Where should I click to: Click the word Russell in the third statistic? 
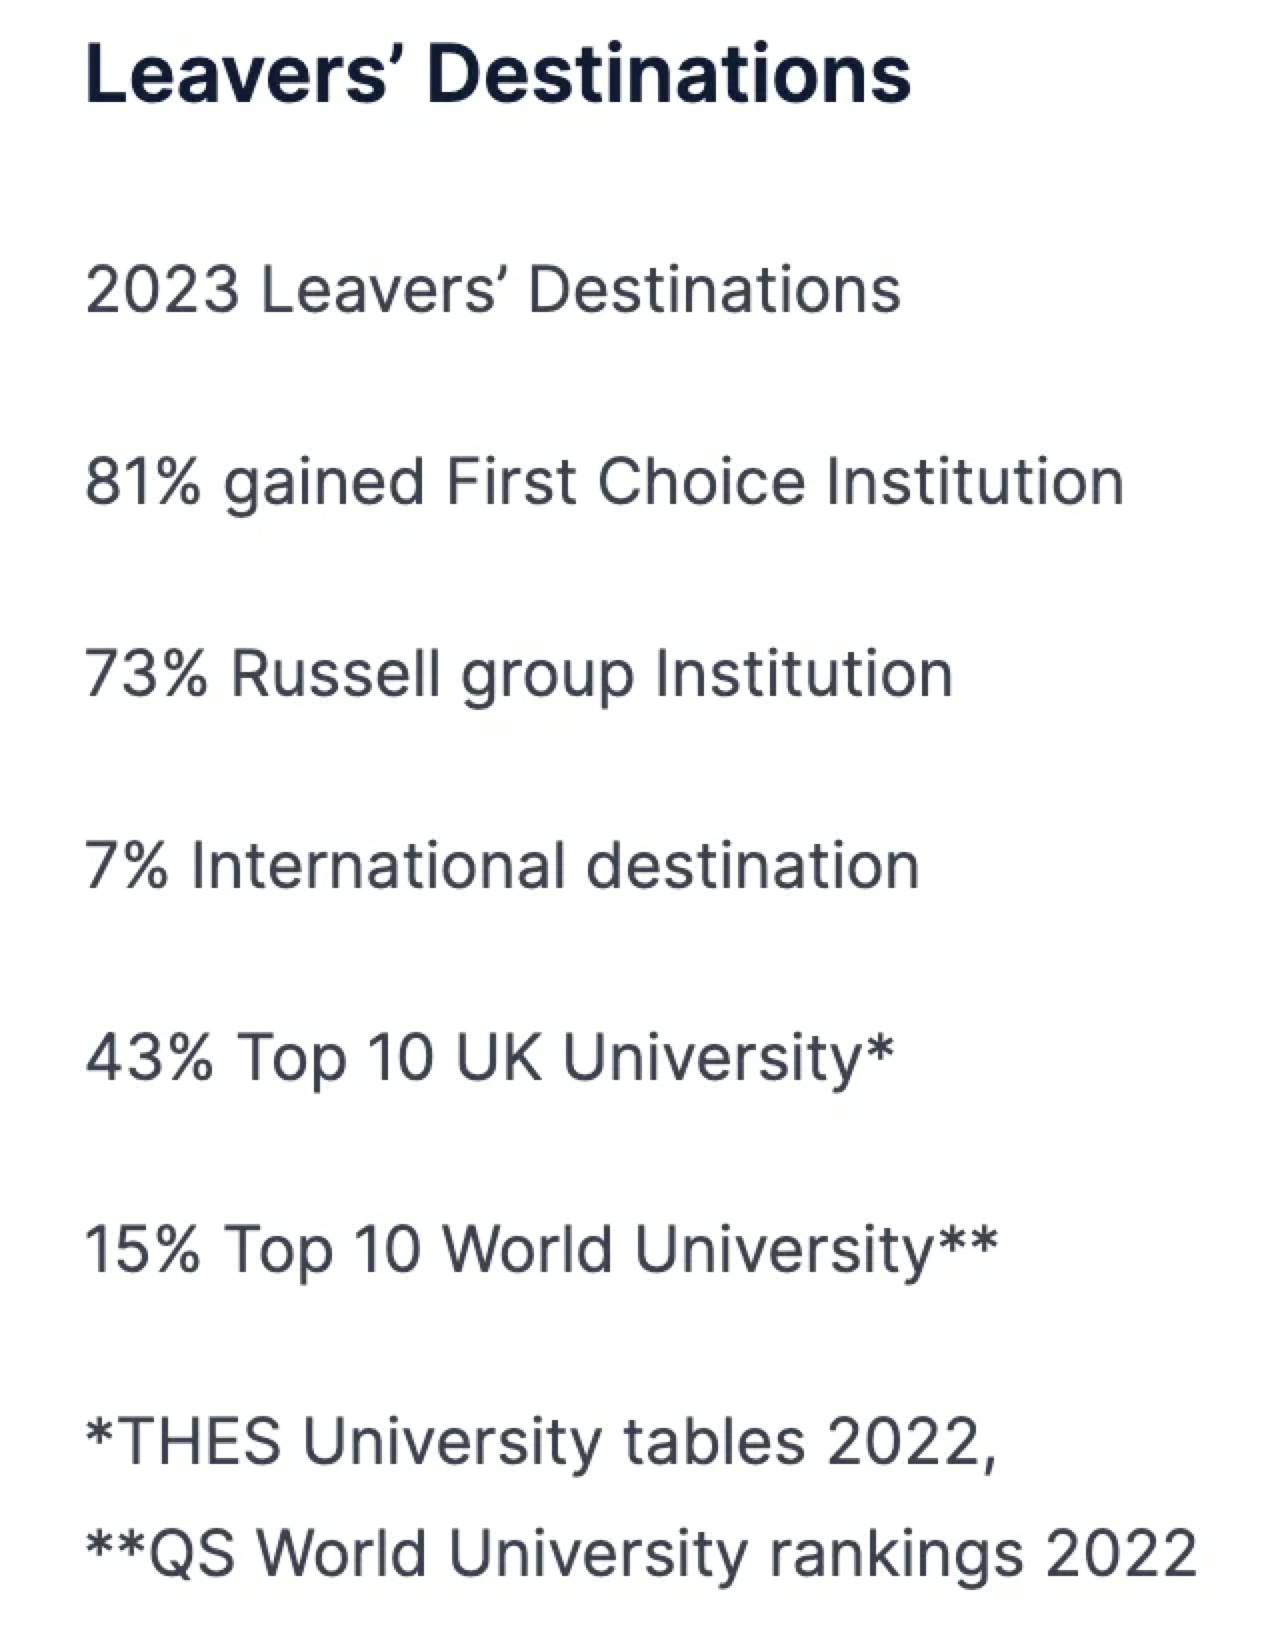(335, 673)
